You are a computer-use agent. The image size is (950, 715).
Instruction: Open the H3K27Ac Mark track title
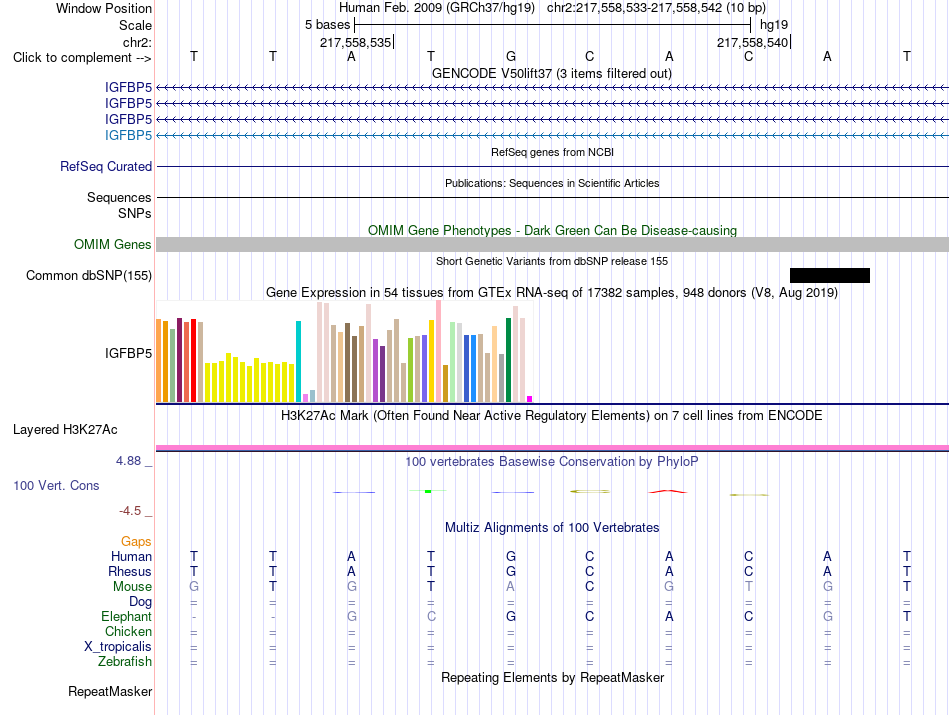(552, 416)
